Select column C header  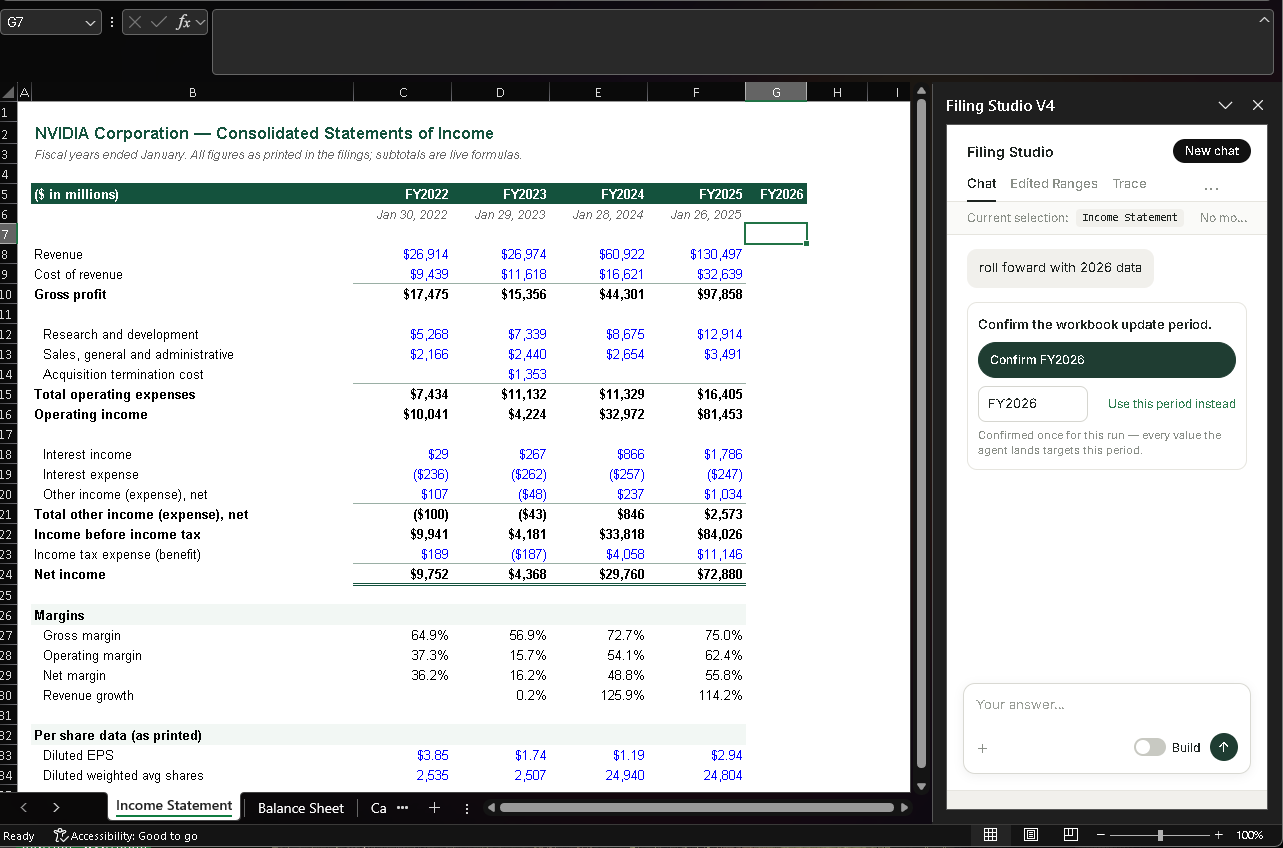402,92
